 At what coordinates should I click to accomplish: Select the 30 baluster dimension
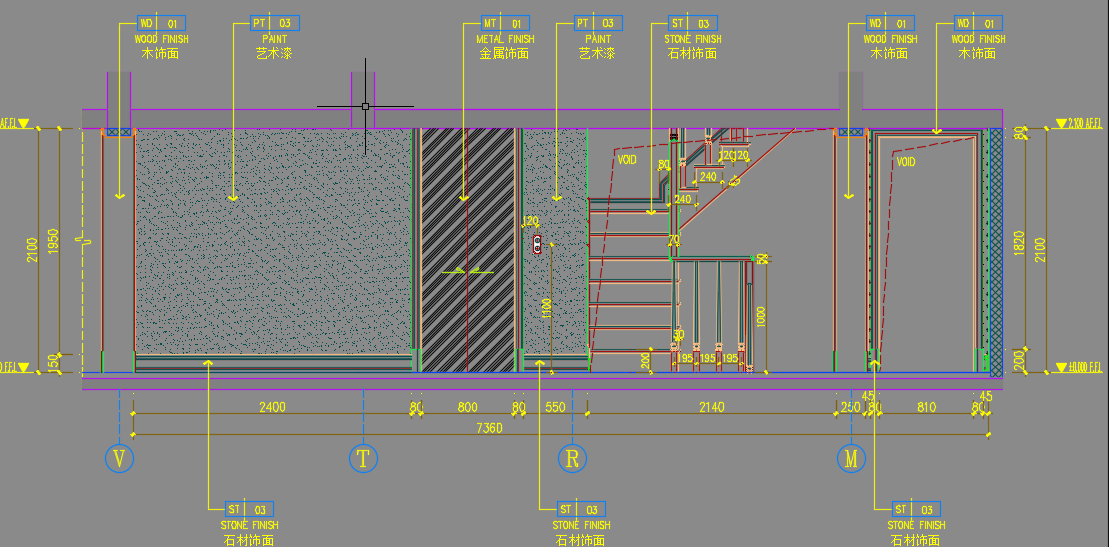(x=678, y=334)
